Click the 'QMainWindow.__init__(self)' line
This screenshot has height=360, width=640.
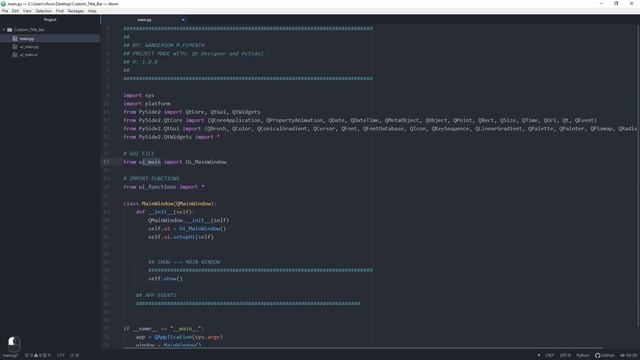tap(189, 220)
